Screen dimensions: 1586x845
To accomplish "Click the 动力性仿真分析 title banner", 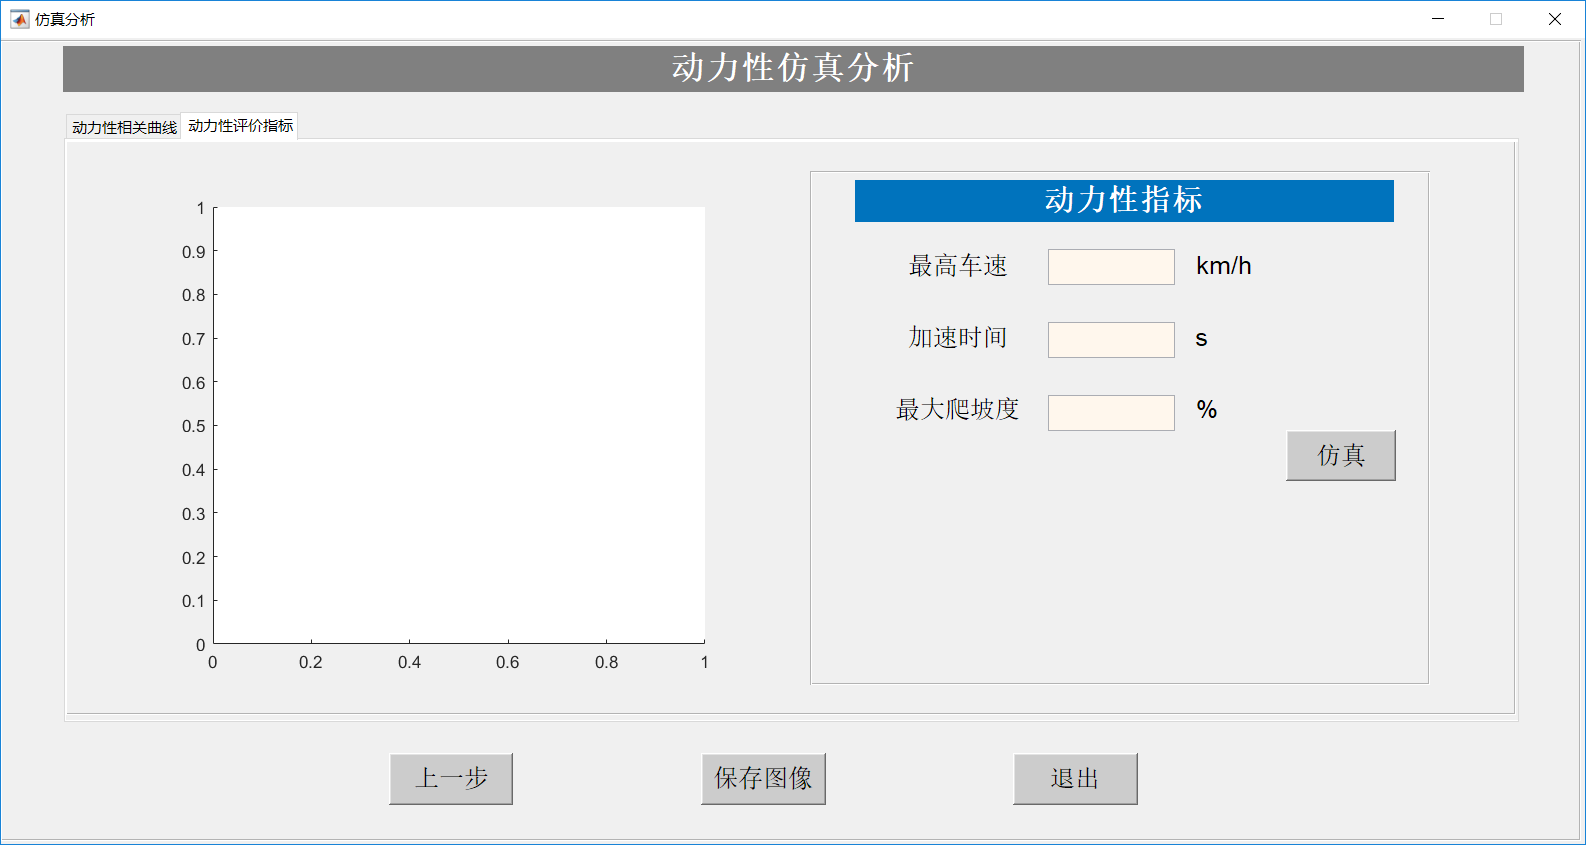I will (793, 69).
